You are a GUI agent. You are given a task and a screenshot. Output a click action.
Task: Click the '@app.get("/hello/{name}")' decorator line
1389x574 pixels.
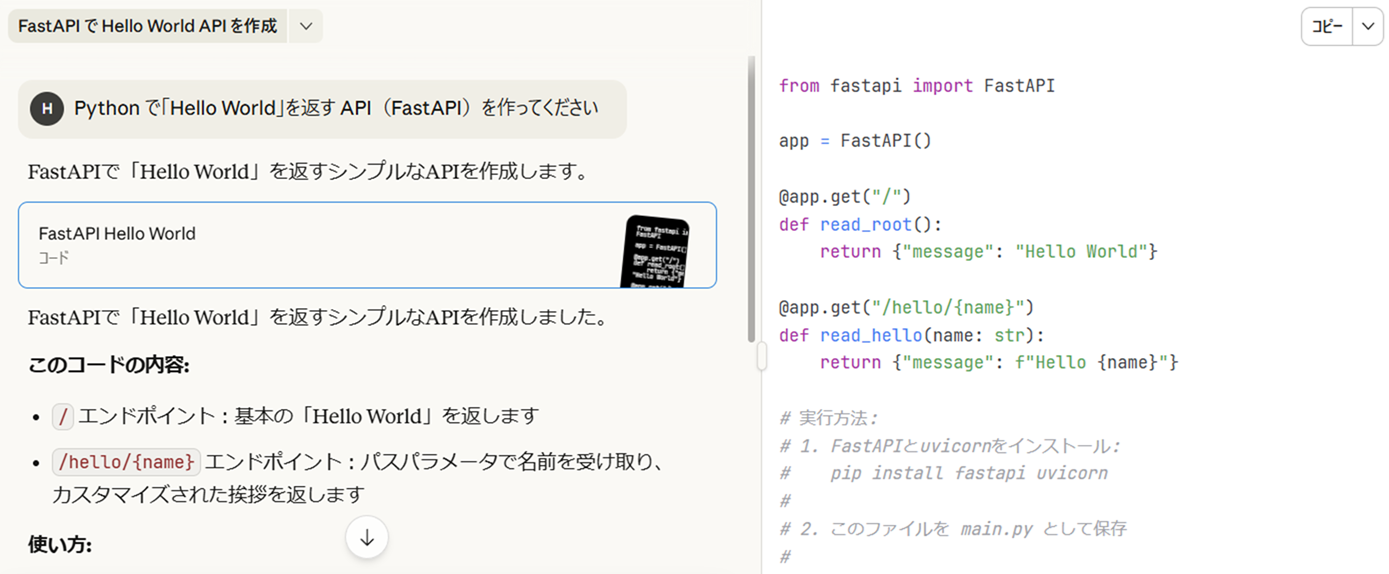pyautogui.click(x=906, y=307)
